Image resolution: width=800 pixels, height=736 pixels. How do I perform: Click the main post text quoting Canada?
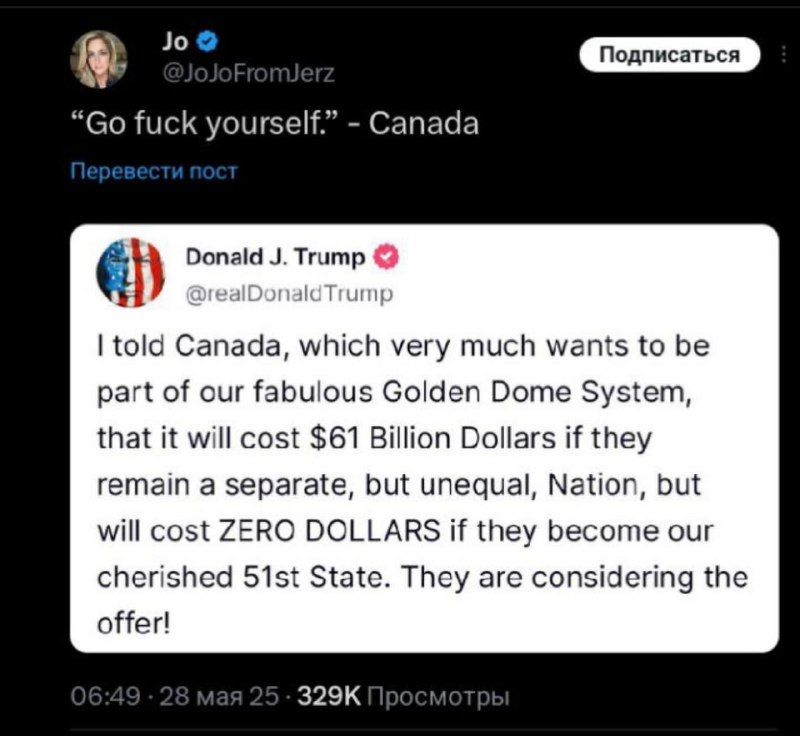click(x=274, y=124)
